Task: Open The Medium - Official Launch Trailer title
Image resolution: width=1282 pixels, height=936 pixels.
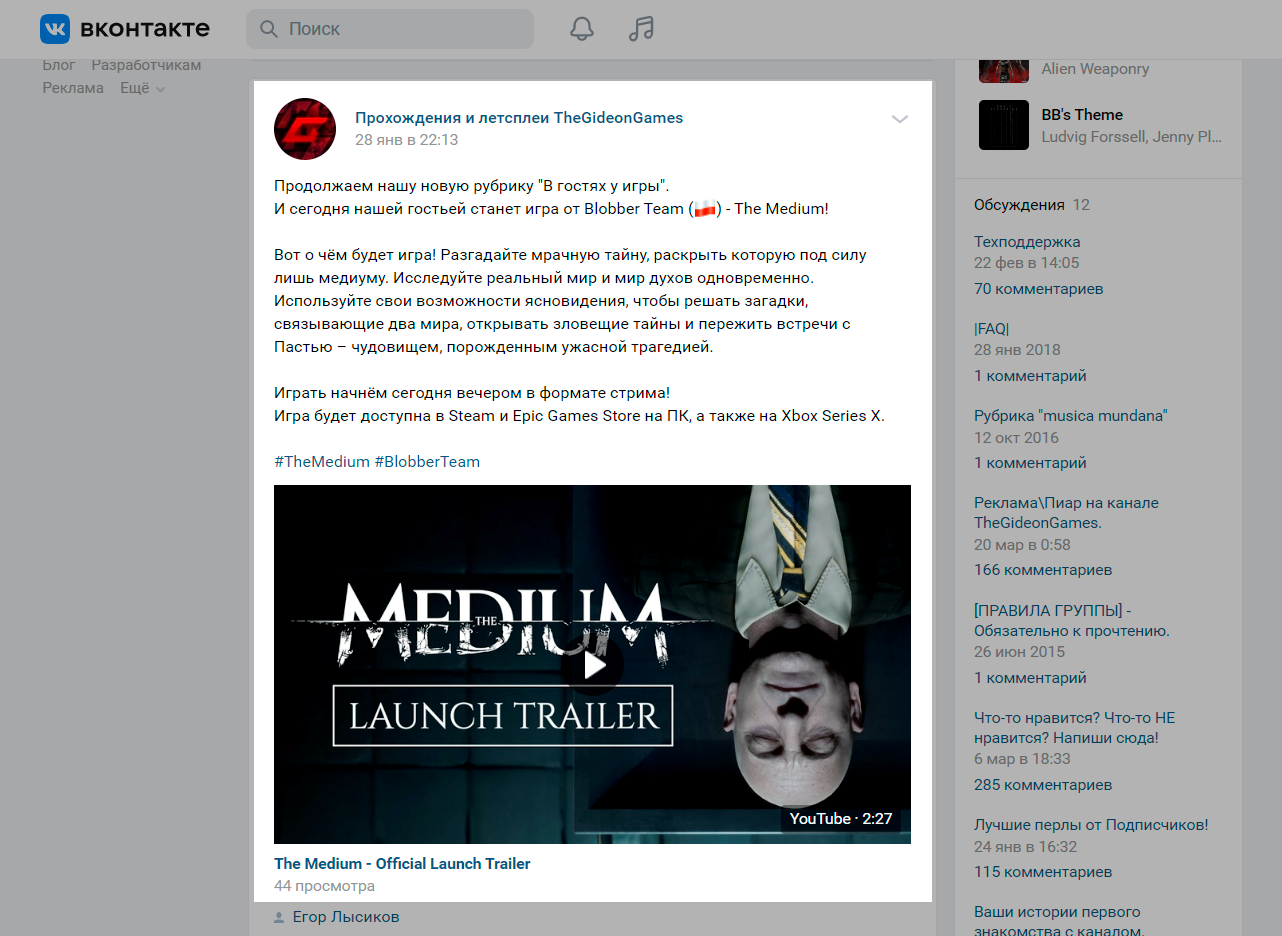Action: tap(402, 864)
